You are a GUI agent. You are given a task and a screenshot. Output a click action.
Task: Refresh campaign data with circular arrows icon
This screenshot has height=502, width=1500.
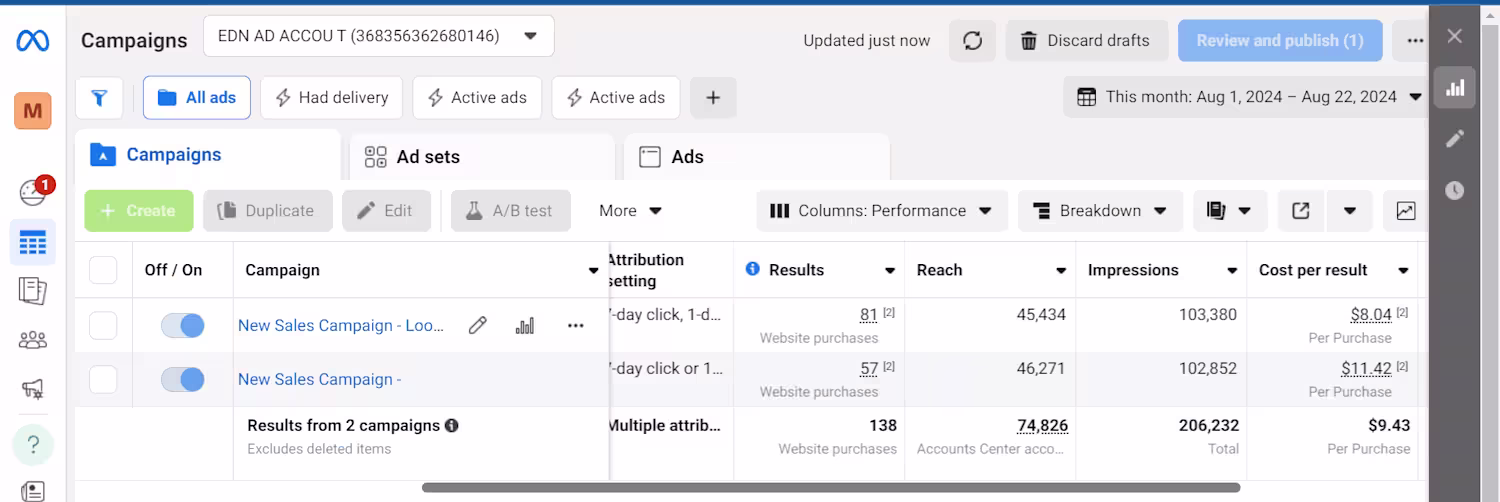[972, 41]
